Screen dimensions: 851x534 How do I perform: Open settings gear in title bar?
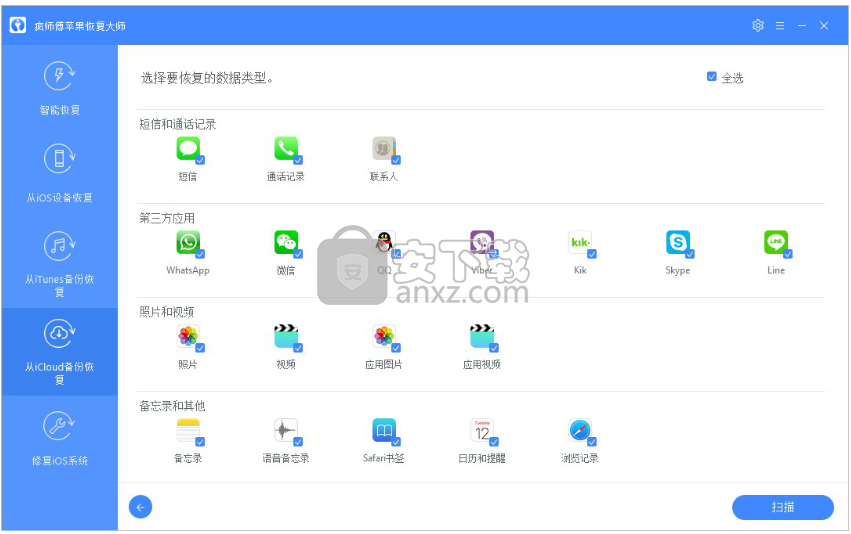[x=758, y=26]
